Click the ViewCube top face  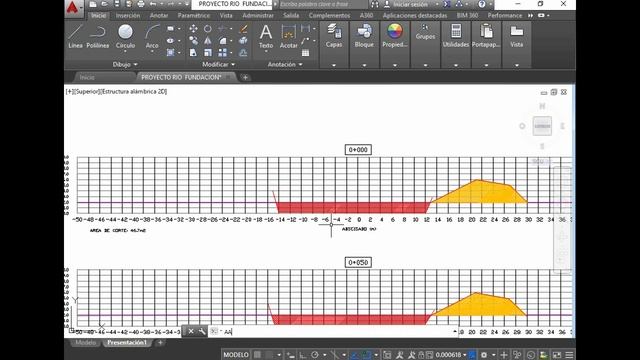tap(542, 126)
